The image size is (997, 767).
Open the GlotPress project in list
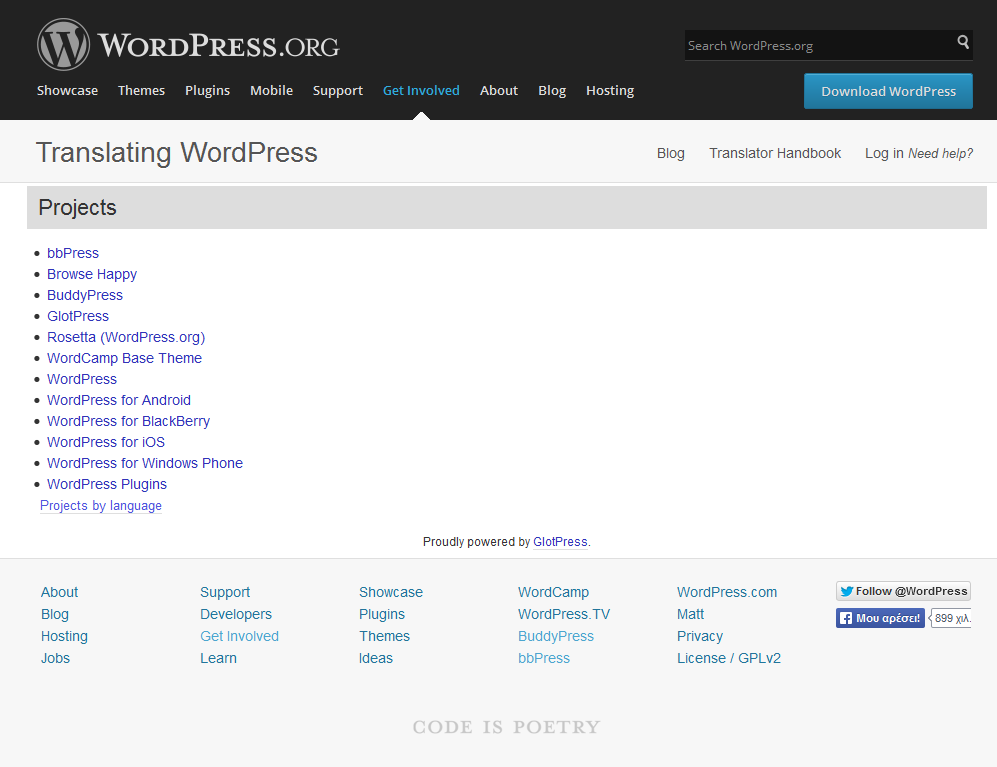(78, 316)
